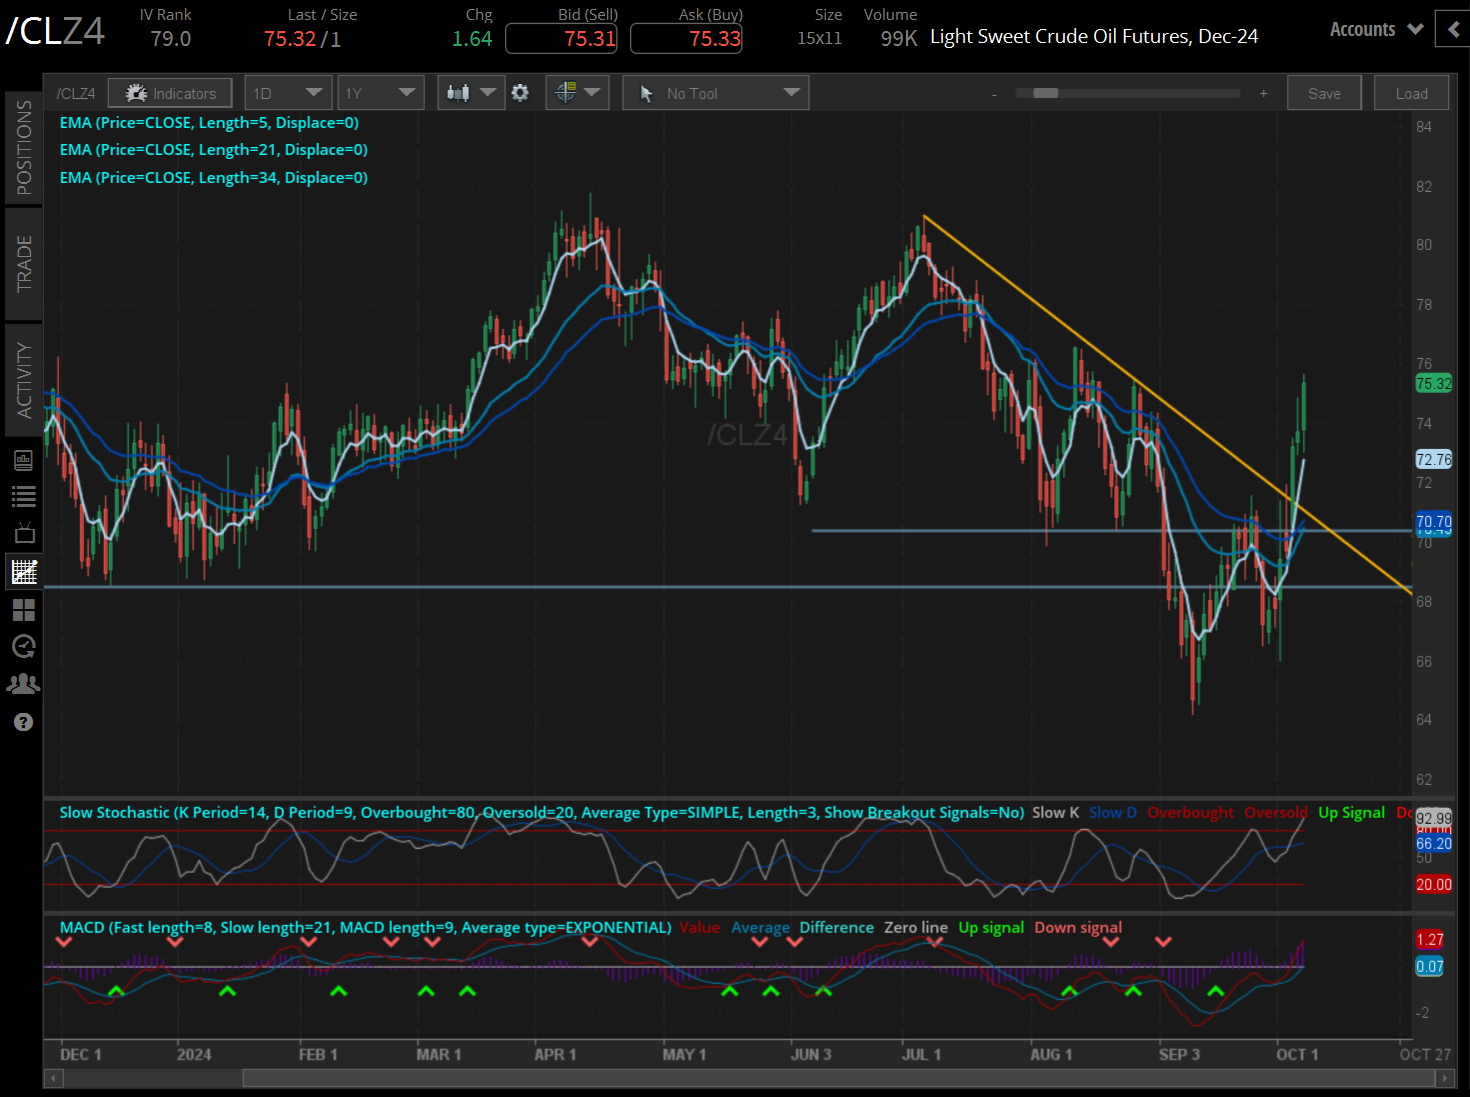This screenshot has width=1470, height=1097.
Task: Open the community people icon
Action: pos(23,684)
